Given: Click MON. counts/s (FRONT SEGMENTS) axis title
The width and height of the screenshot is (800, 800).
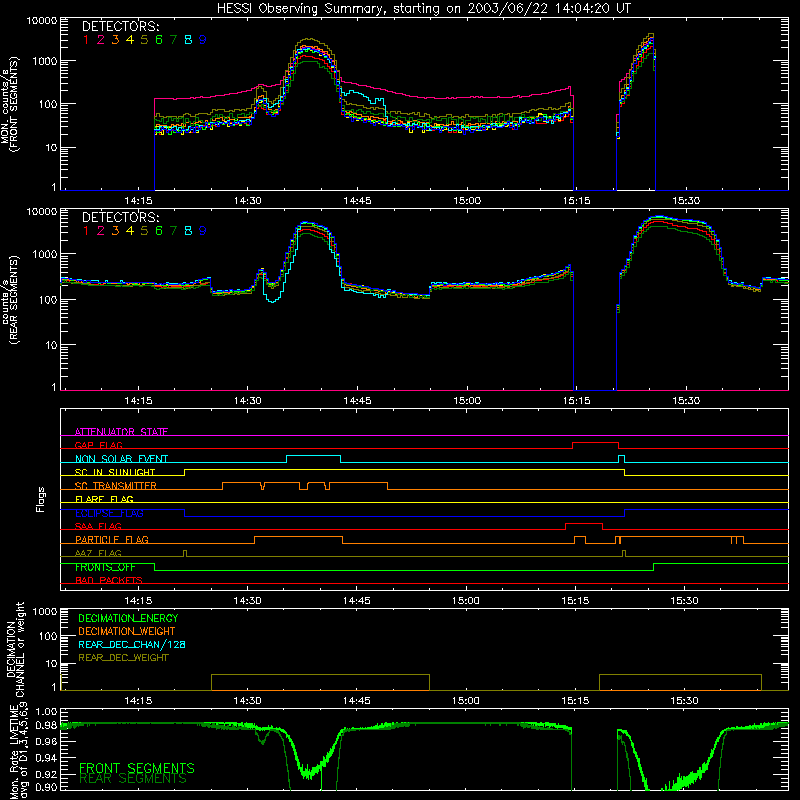Looking at the screenshot, I should click(x=10, y=104).
